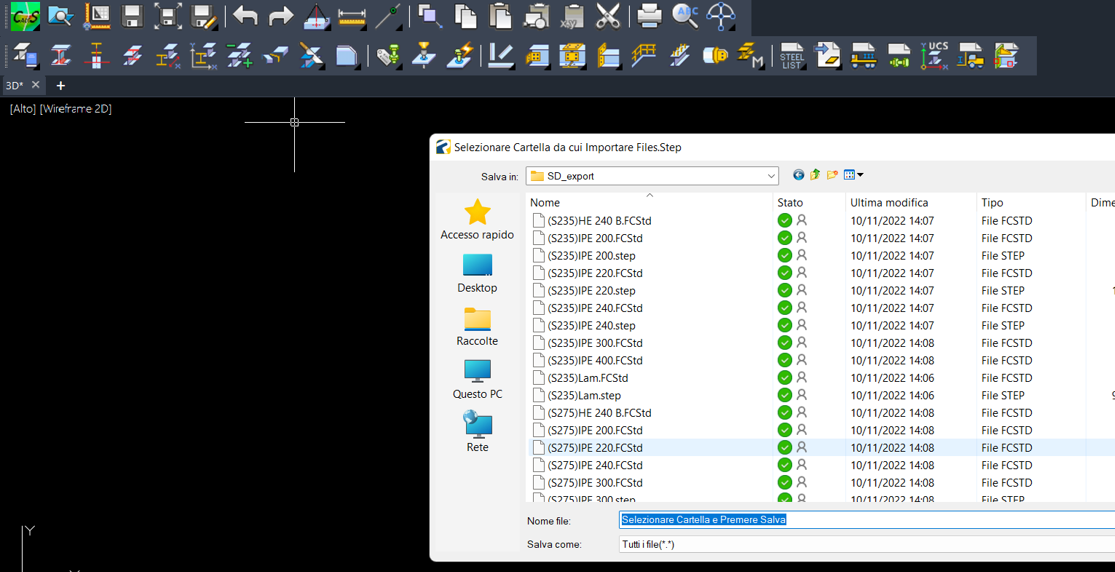The width and height of the screenshot is (1115, 572).
Task: Click the knife cutting profile icon
Action: coord(311,55)
